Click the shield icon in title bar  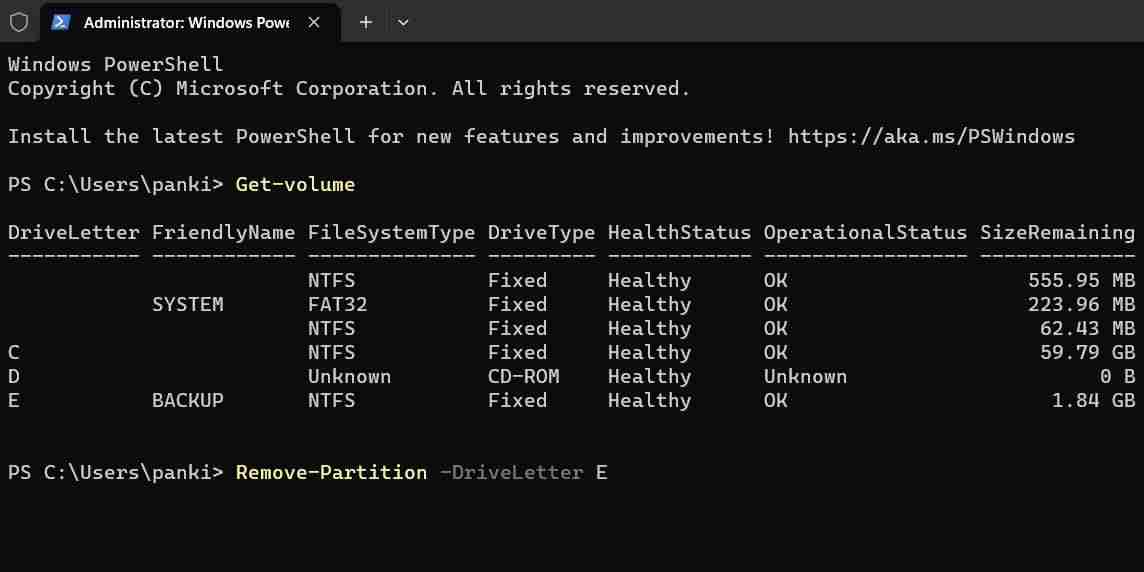click(19, 22)
